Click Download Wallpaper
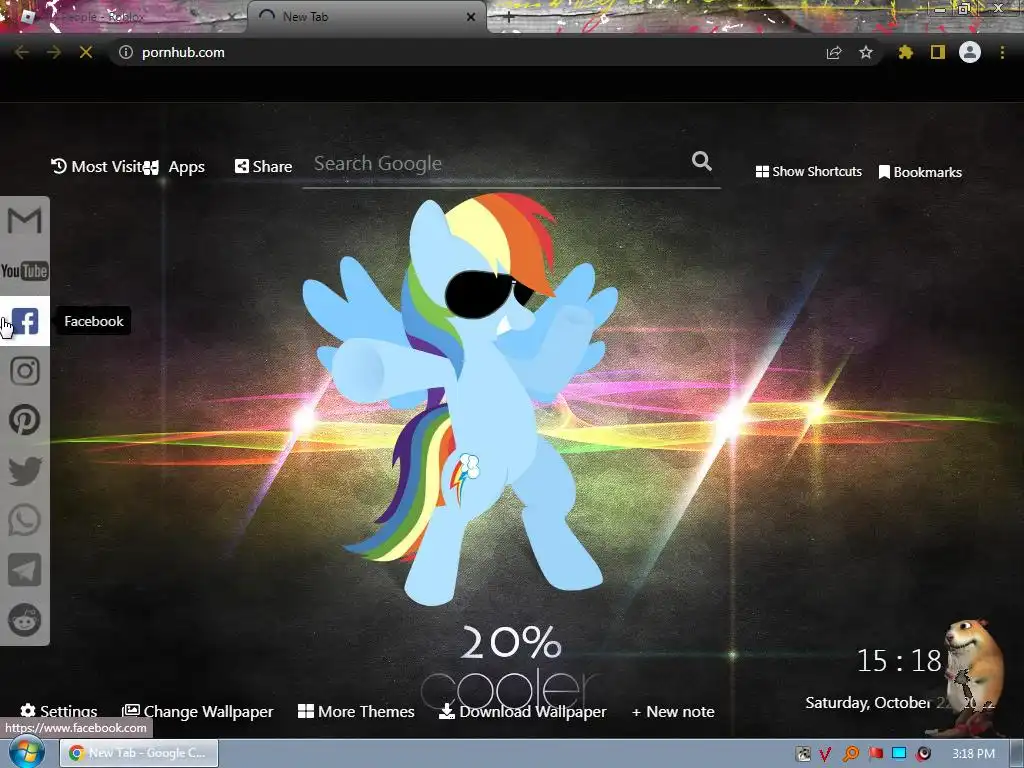The height and width of the screenshot is (768, 1024). [522, 711]
